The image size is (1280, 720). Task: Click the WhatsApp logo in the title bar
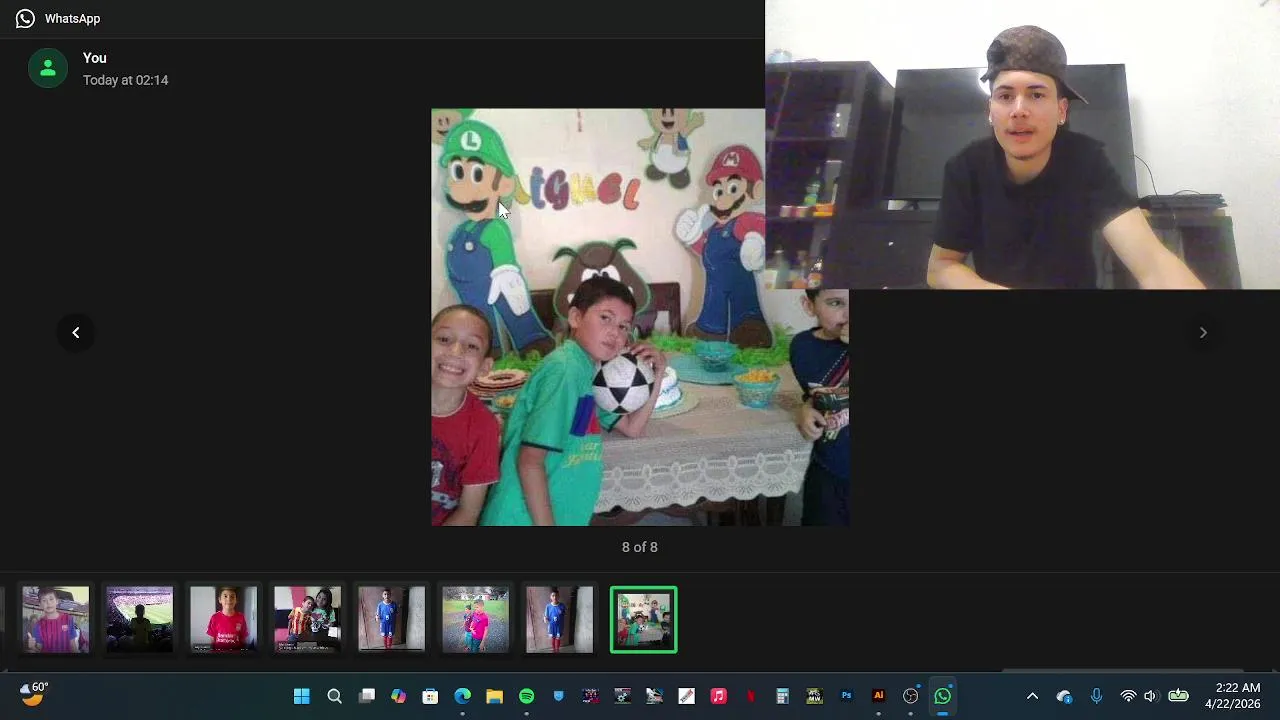pos(25,18)
